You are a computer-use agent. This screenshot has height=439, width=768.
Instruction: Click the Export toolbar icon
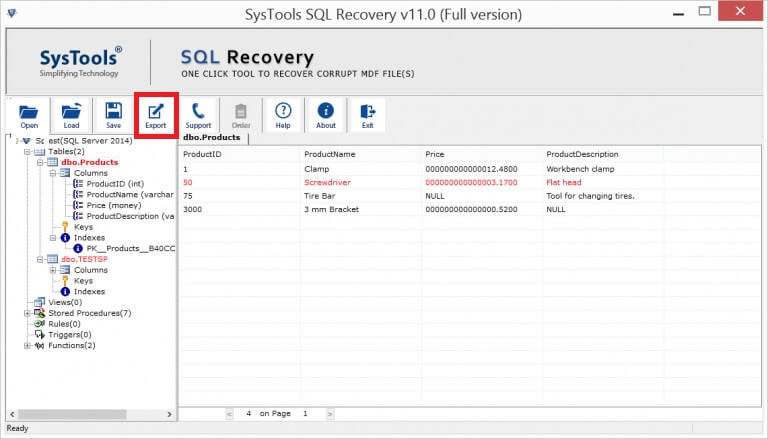tap(156, 116)
